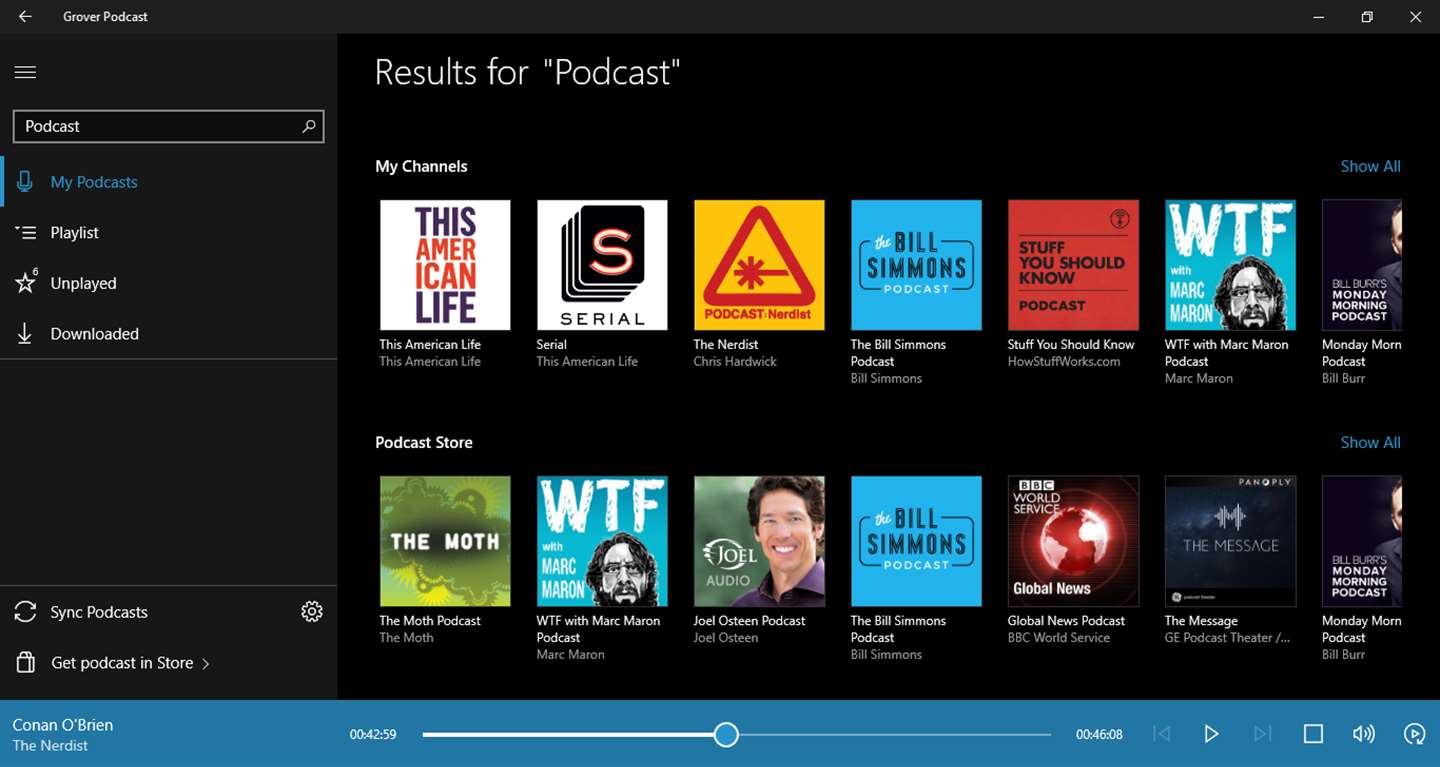Go to previous track

click(x=1161, y=734)
